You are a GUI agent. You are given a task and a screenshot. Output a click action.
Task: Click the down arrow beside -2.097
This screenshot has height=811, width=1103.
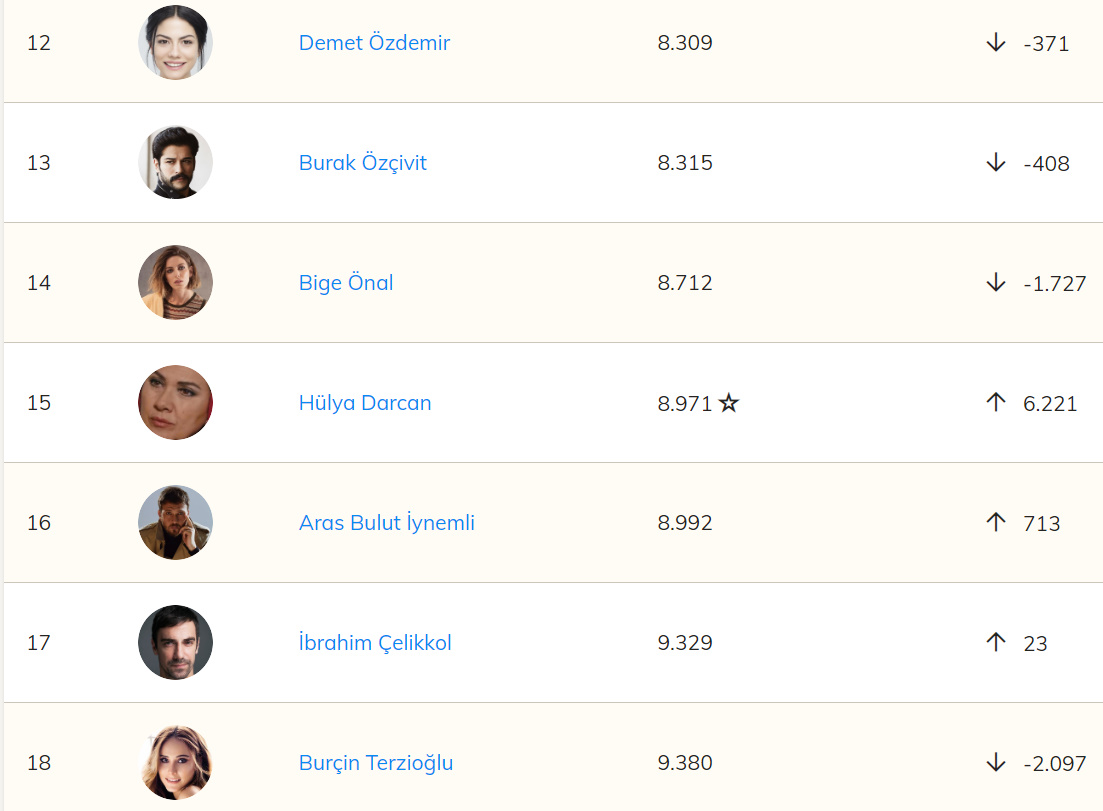(995, 763)
